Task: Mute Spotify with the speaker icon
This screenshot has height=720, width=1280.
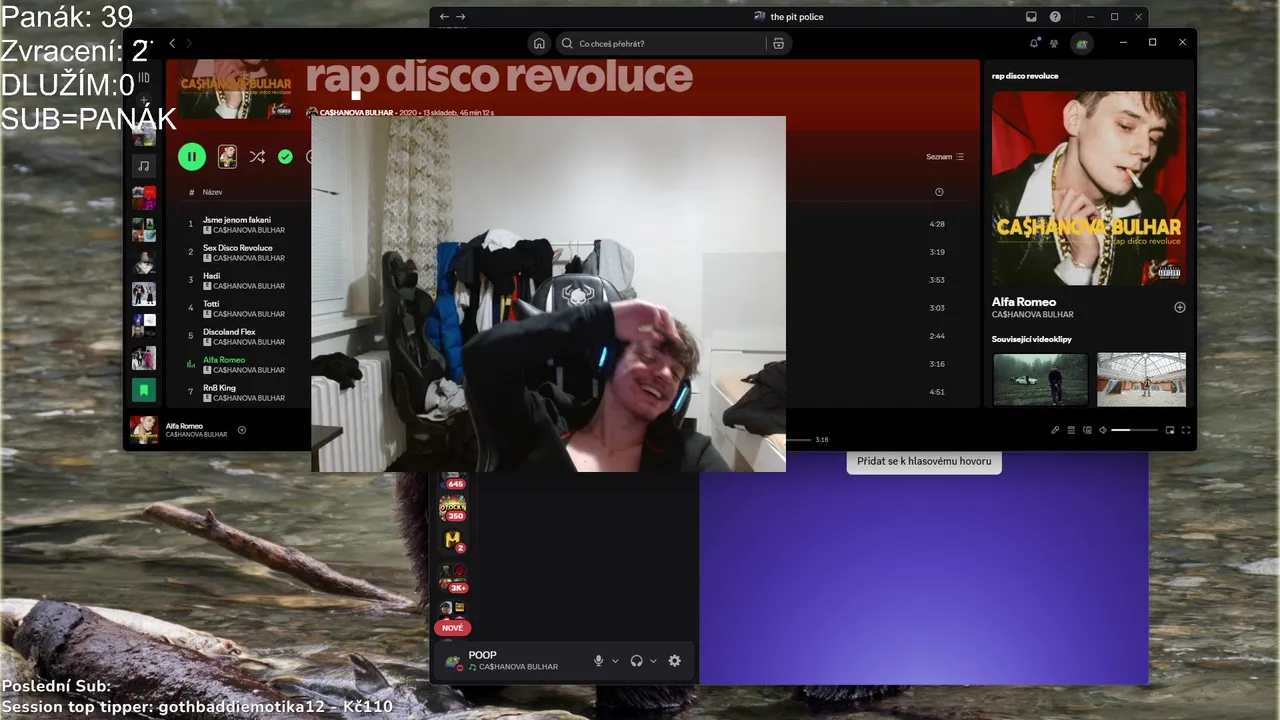Action: [1103, 430]
